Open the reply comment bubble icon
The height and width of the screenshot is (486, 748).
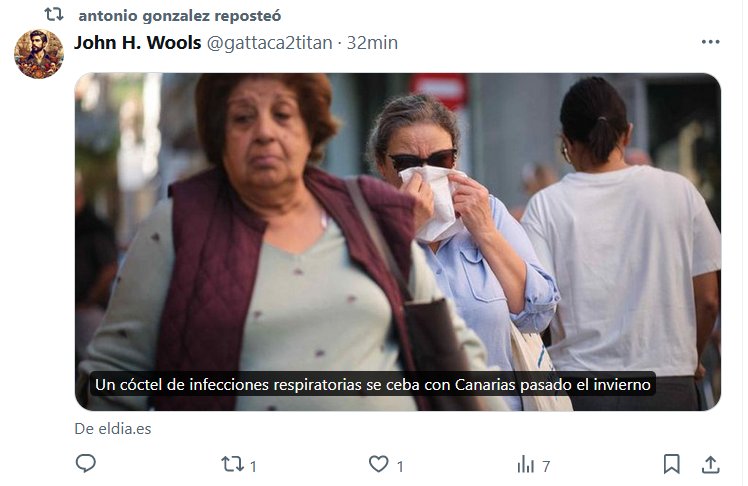pos(86,463)
